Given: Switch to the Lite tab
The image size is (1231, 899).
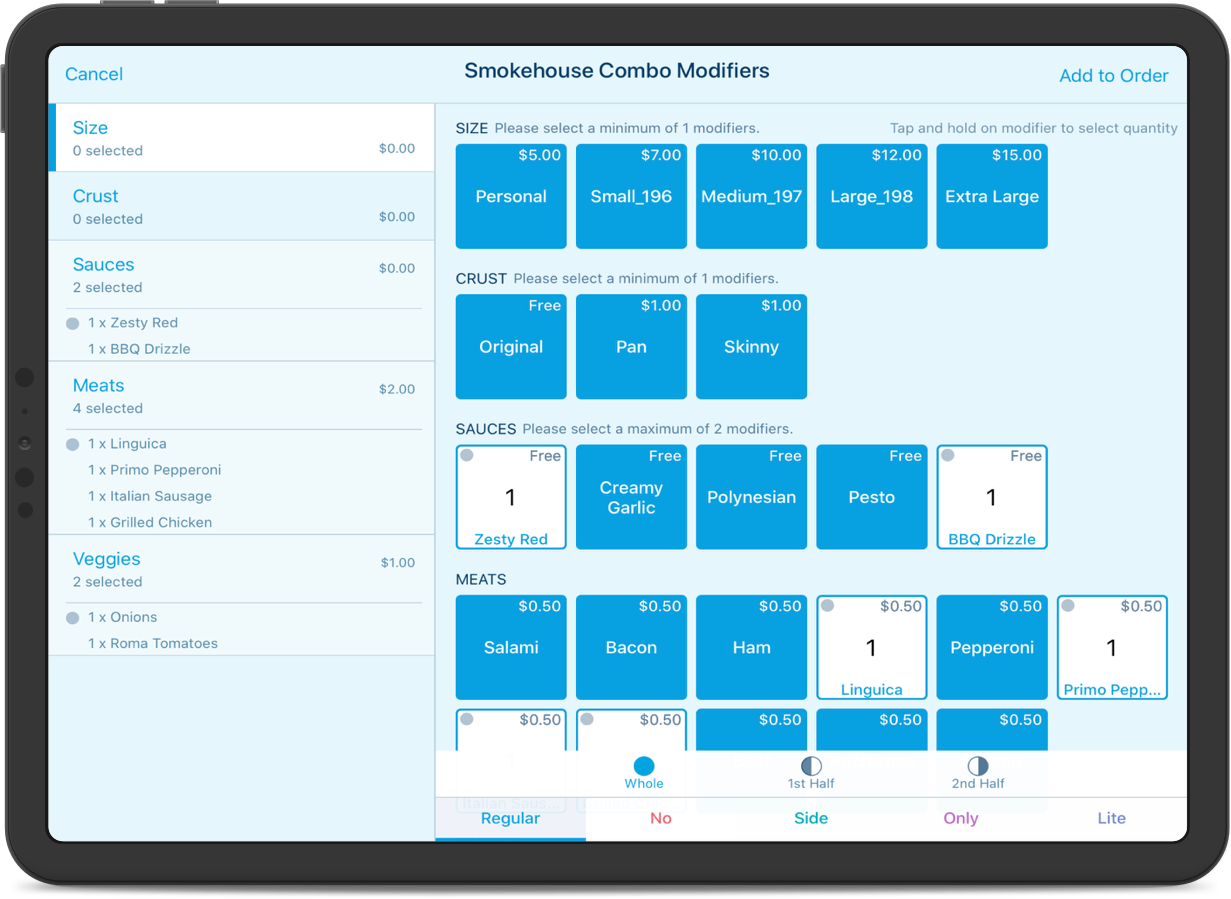Looking at the screenshot, I should tap(1111, 818).
